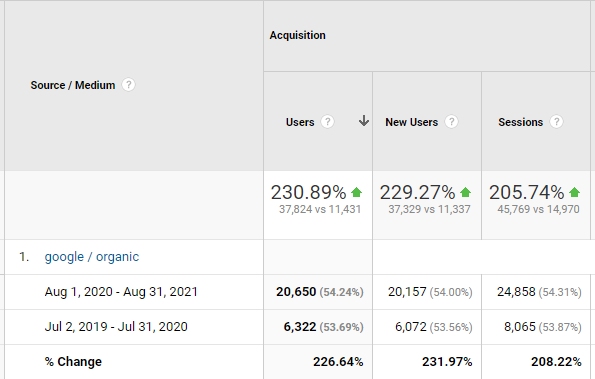Viewport: 595px width, 379px height.
Task: Click the sort arrow in Users column
Action: click(364, 121)
